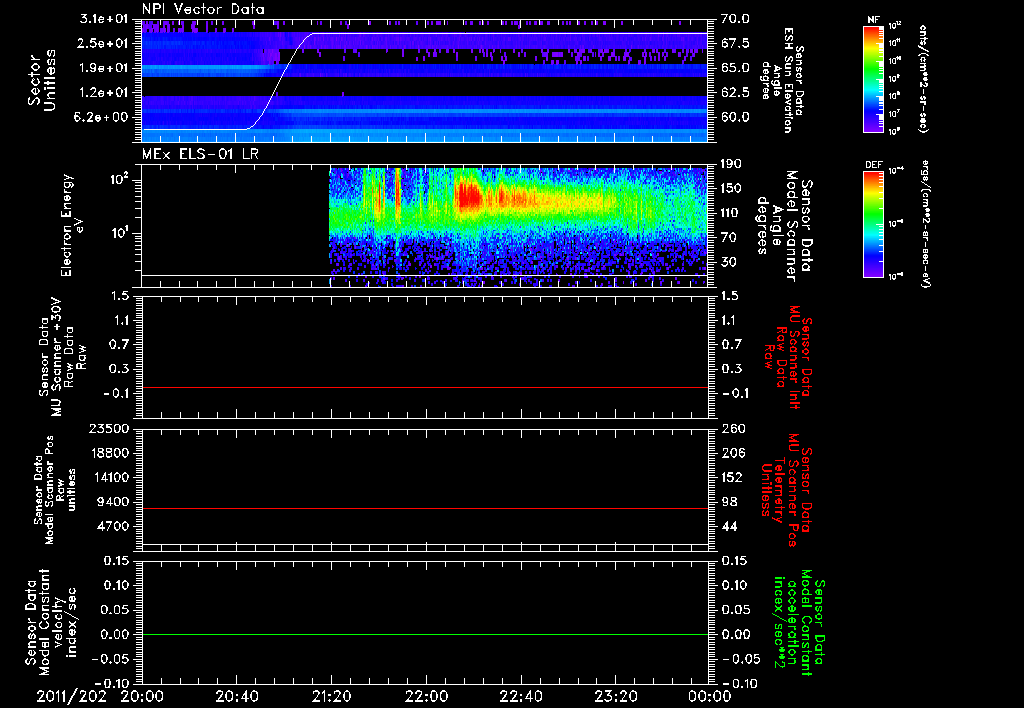The image size is (1024, 708).
Task: Click the 'DEF' label above the color bar
Action: pyautogui.click(x=873, y=165)
